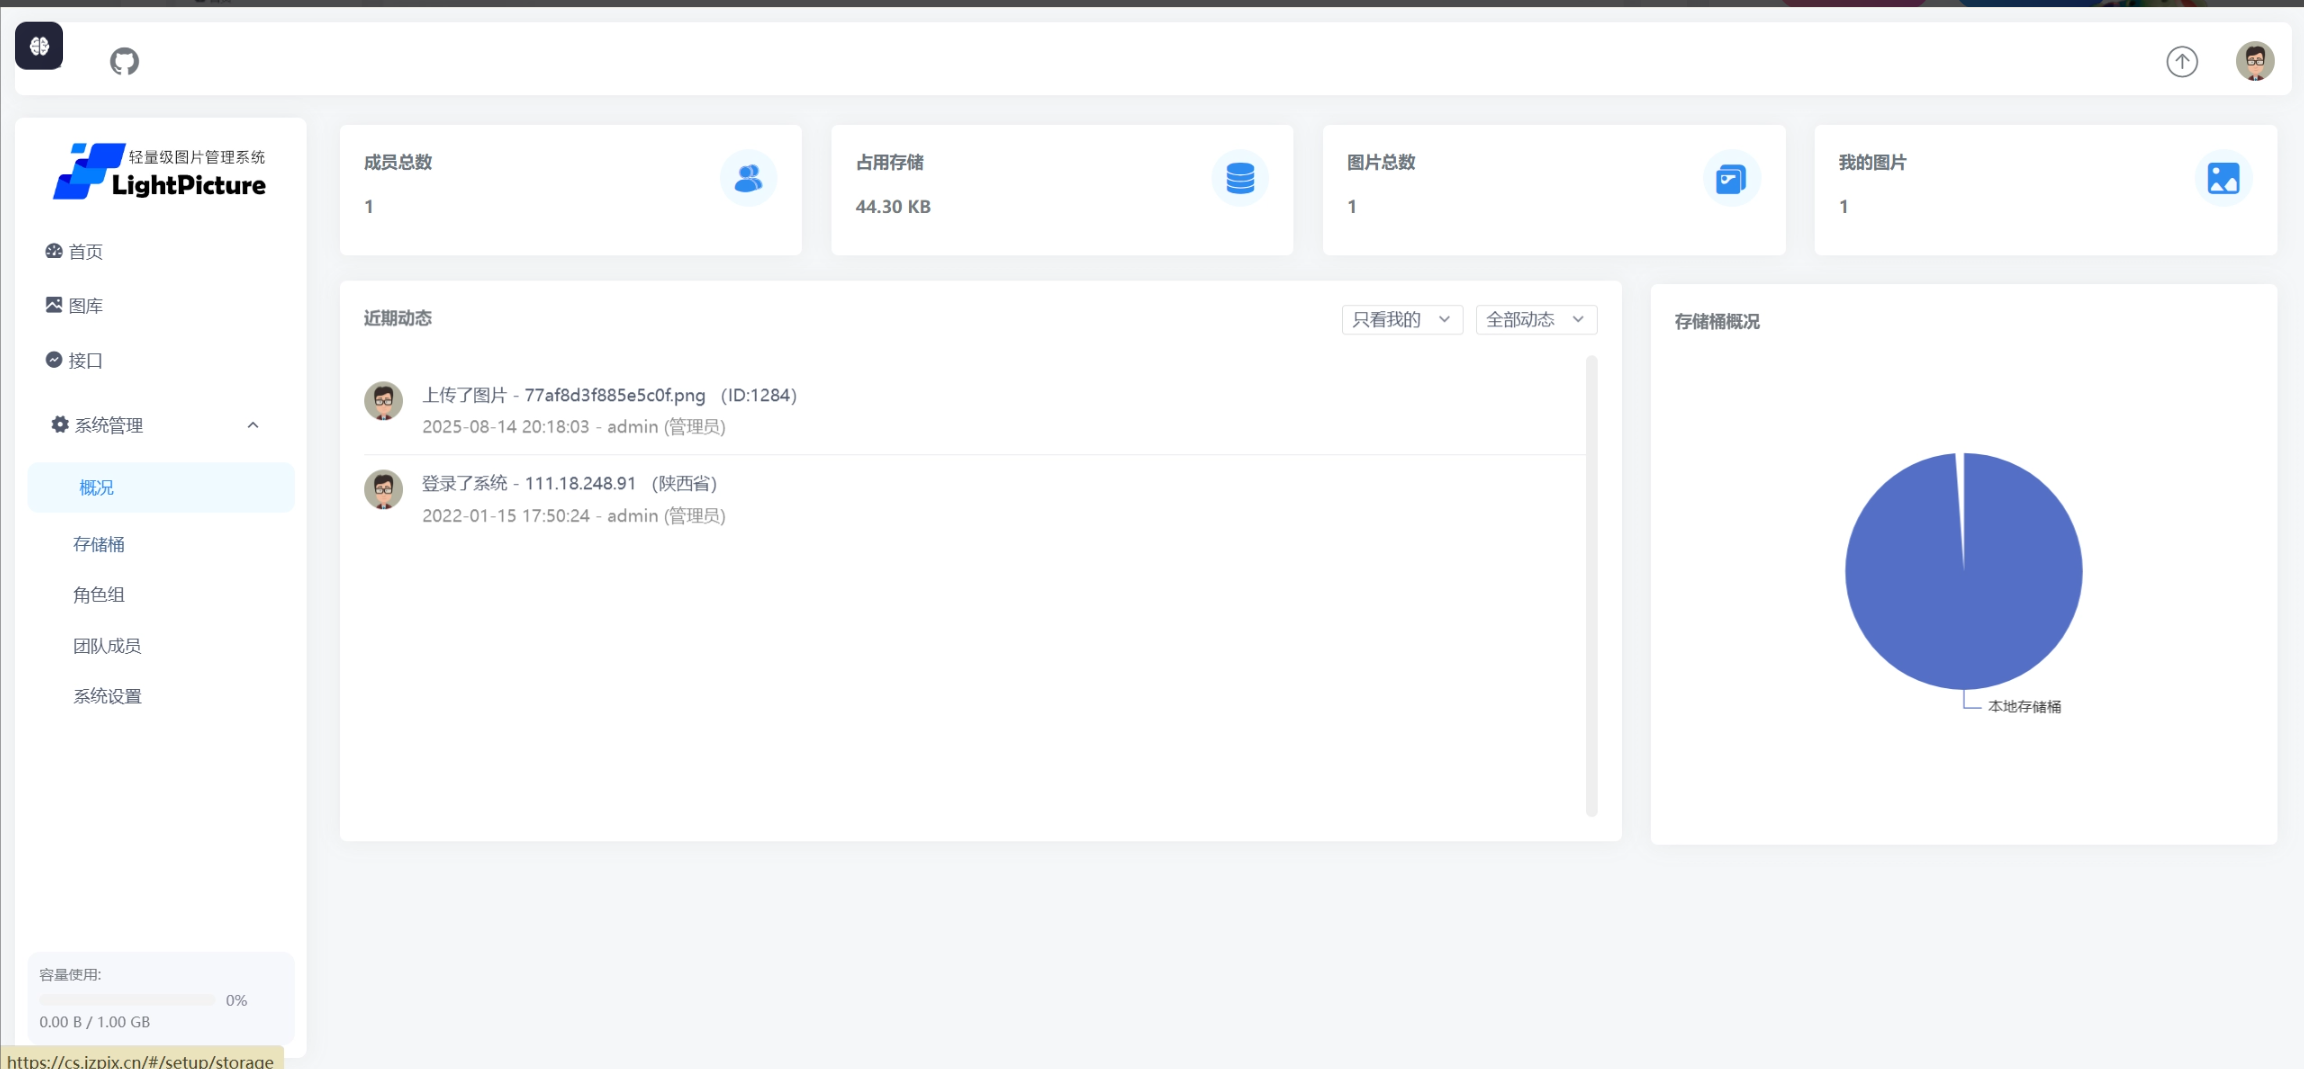This screenshot has width=2304, height=1069.
Task: Click the My Pictures card icon
Action: coord(2223,179)
